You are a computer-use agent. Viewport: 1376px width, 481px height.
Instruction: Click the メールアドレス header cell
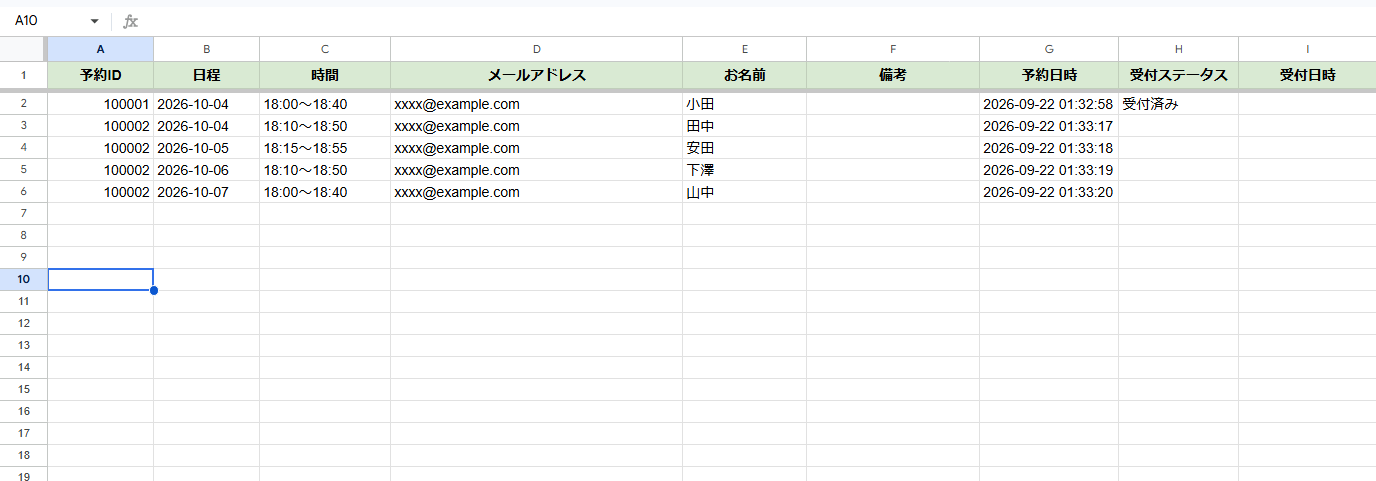(536, 75)
